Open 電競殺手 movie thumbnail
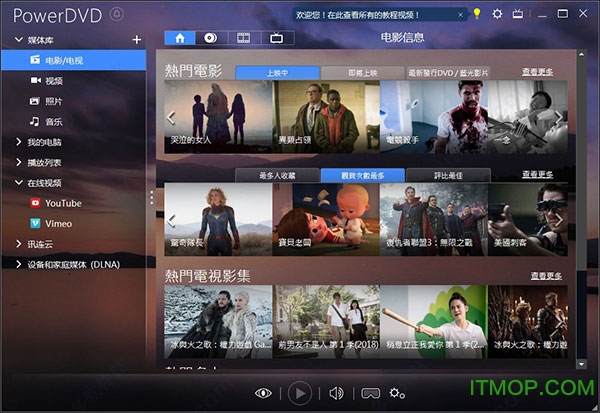This screenshot has height=413, width=600. [434, 117]
